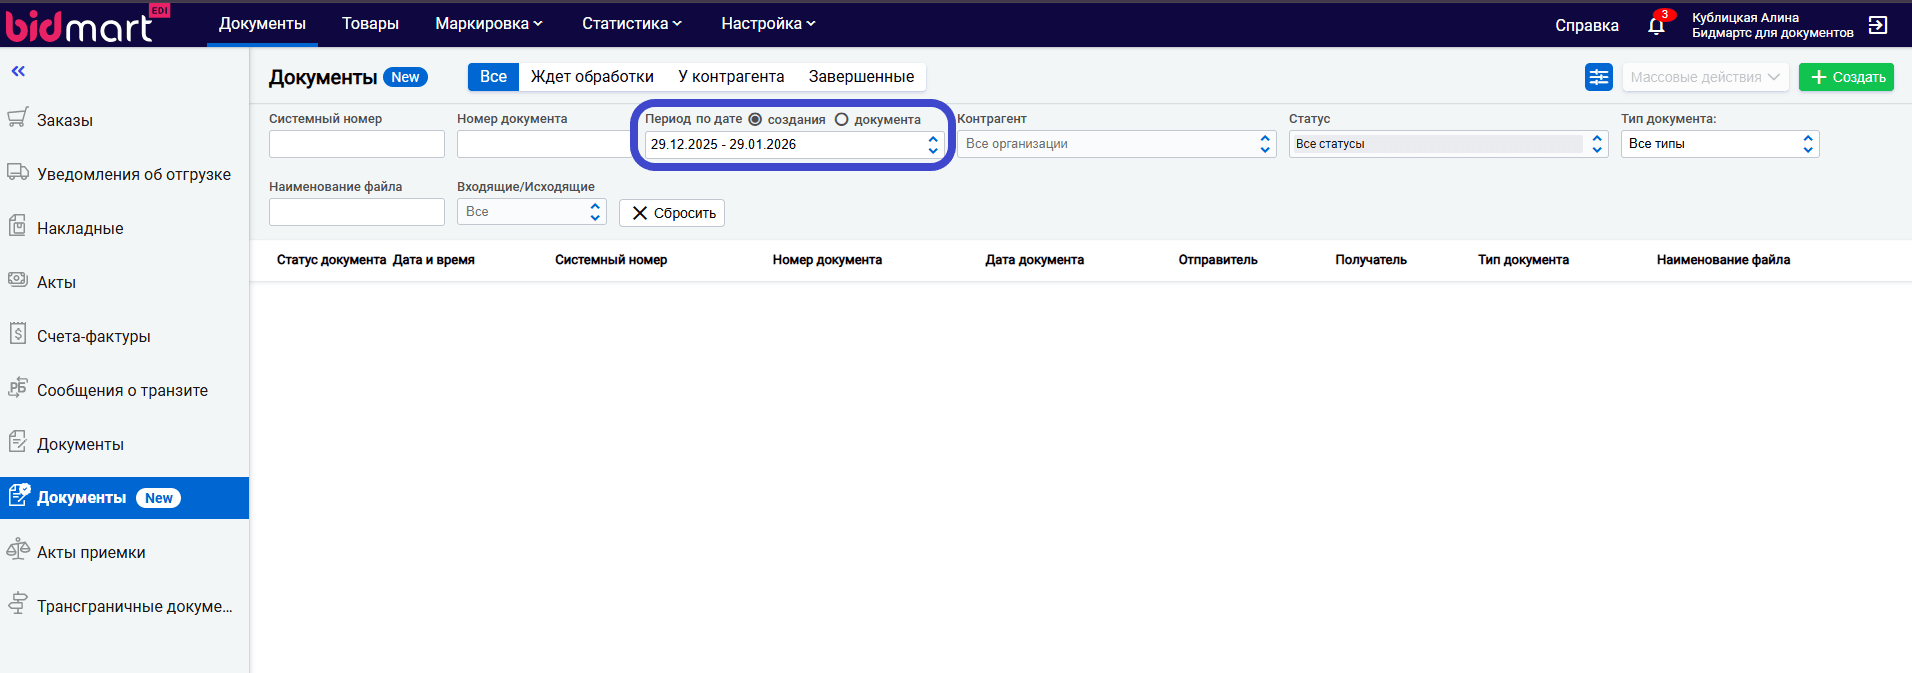Click the Акты money icon

[x=18, y=280]
